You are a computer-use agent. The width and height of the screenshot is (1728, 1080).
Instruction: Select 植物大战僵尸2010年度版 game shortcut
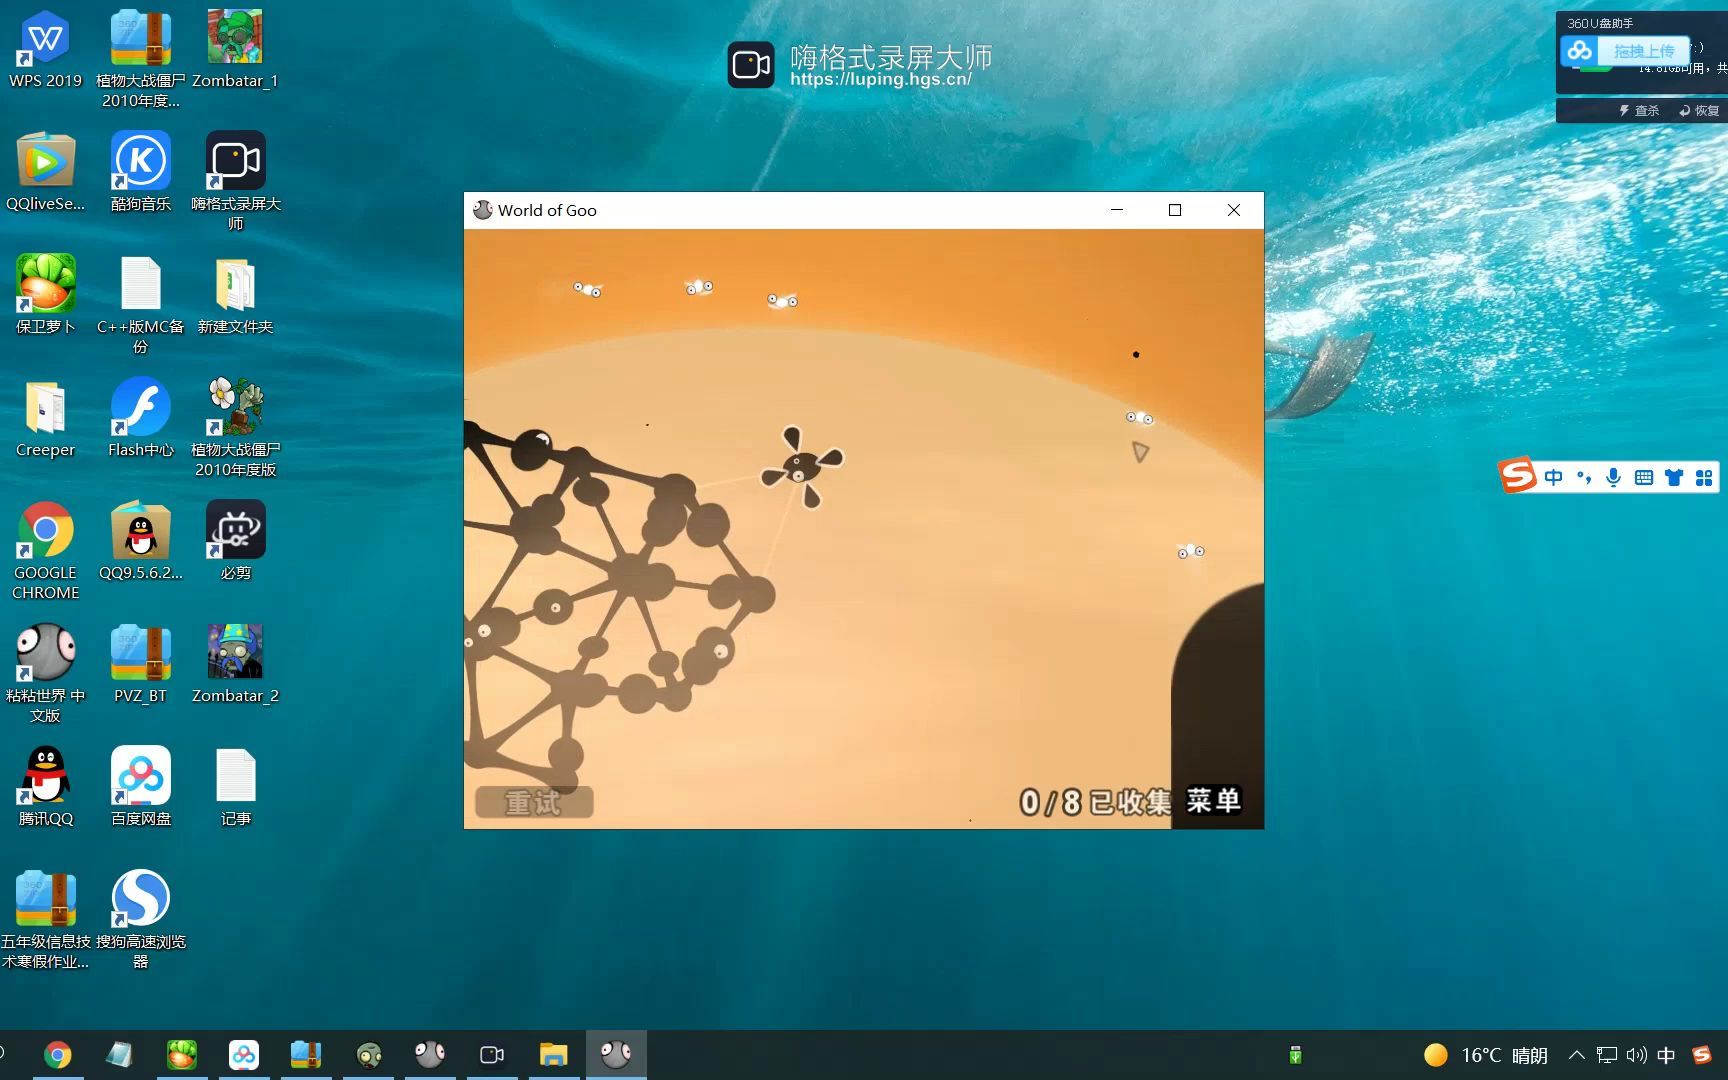tap(235, 428)
